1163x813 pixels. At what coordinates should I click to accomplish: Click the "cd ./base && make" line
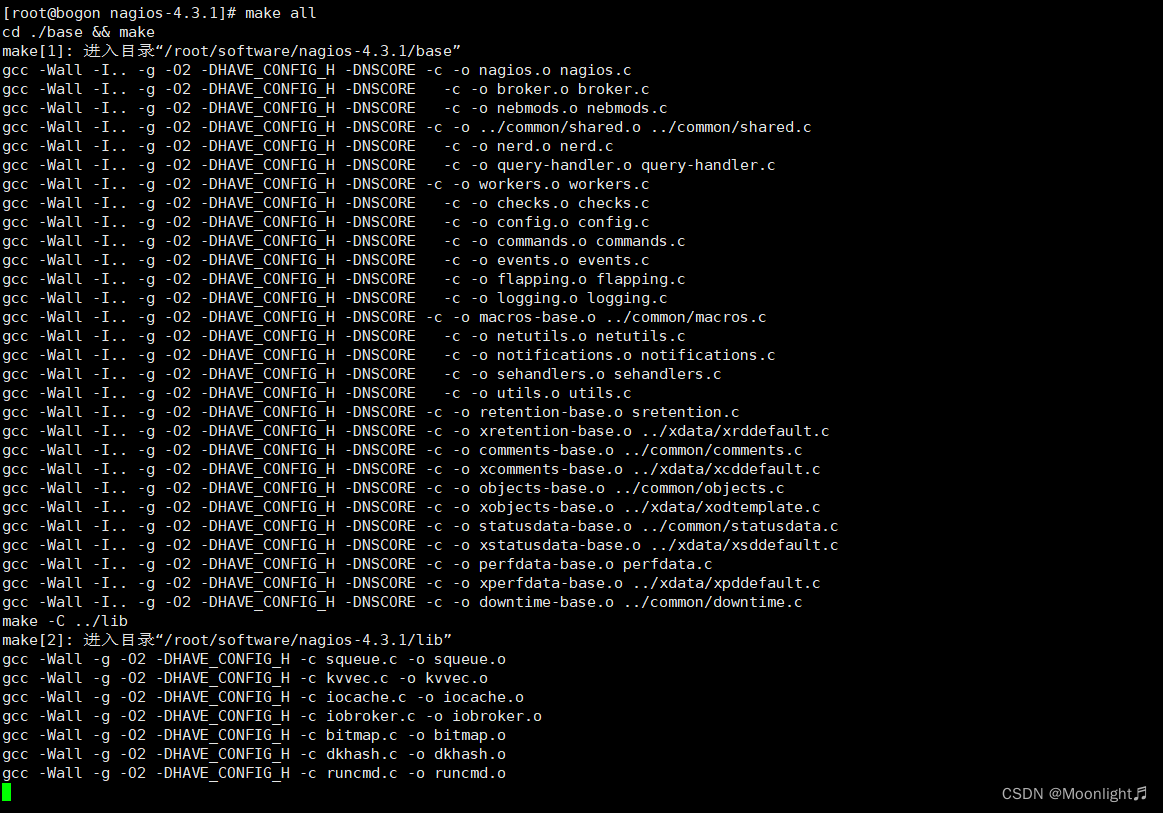click(79, 32)
